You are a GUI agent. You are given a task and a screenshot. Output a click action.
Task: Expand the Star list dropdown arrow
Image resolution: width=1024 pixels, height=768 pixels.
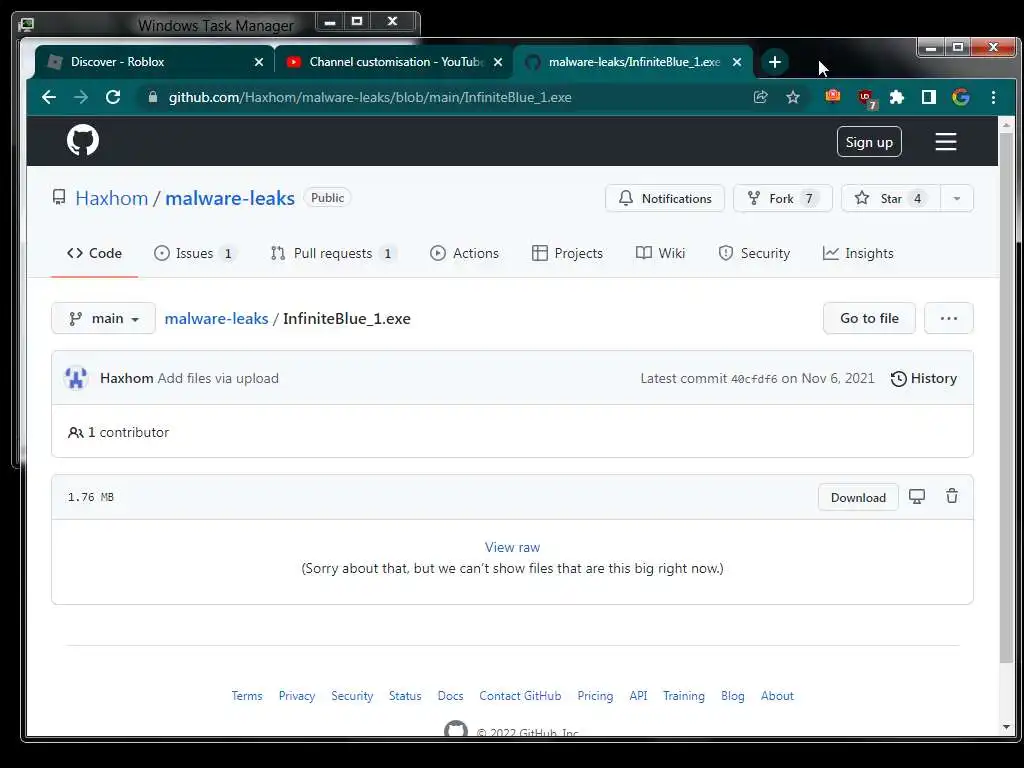(x=957, y=199)
